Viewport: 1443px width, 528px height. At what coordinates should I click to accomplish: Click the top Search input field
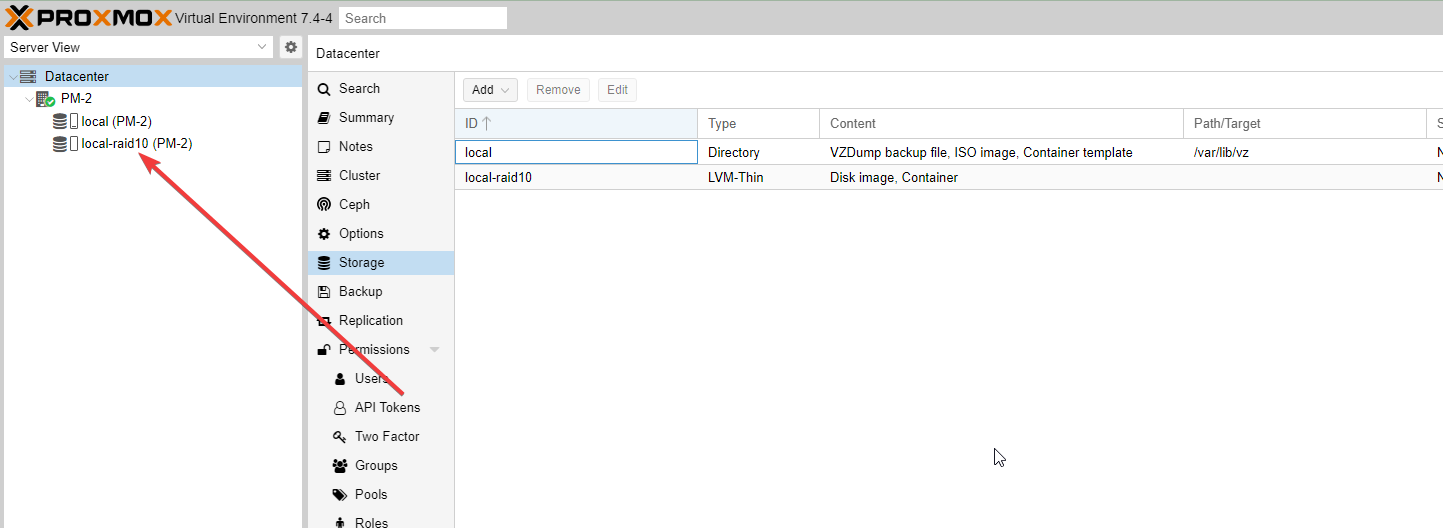click(x=423, y=18)
